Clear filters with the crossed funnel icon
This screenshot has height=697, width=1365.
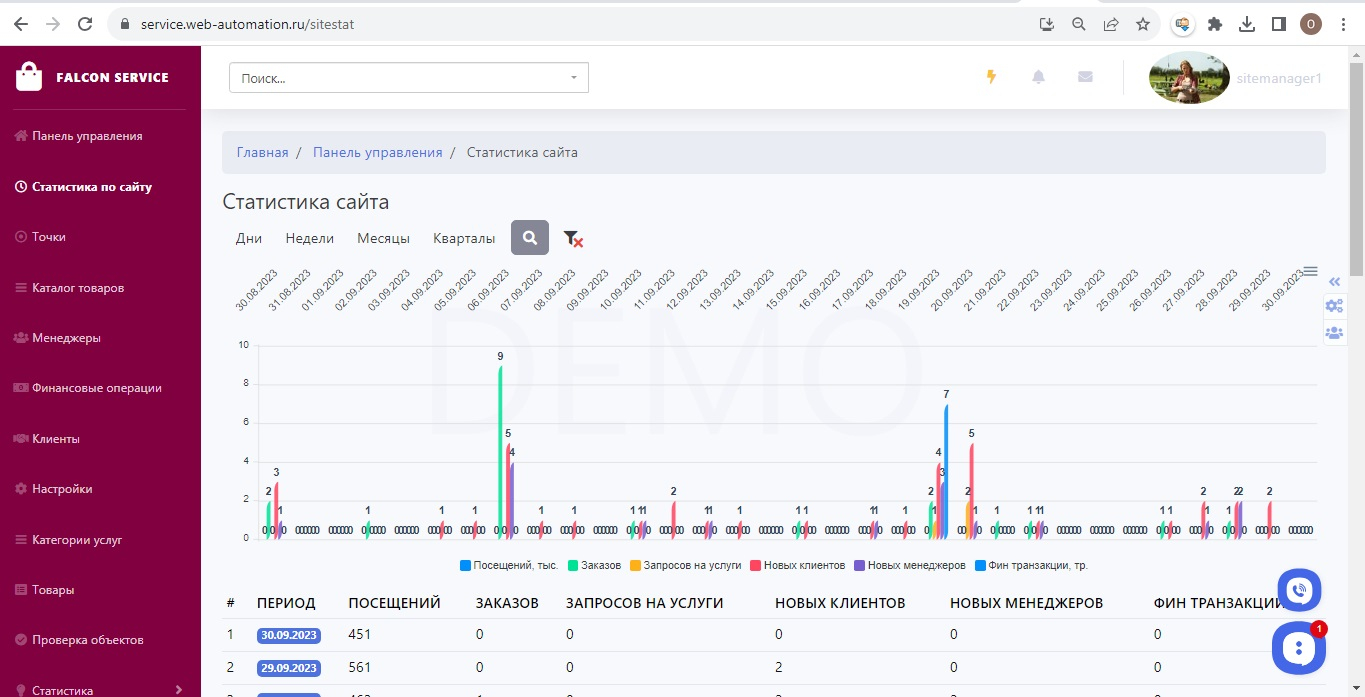click(x=573, y=238)
